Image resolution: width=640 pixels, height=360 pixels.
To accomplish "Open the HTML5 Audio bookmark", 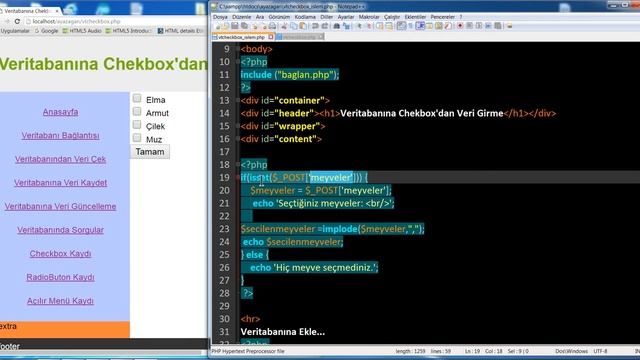I will (82, 31).
